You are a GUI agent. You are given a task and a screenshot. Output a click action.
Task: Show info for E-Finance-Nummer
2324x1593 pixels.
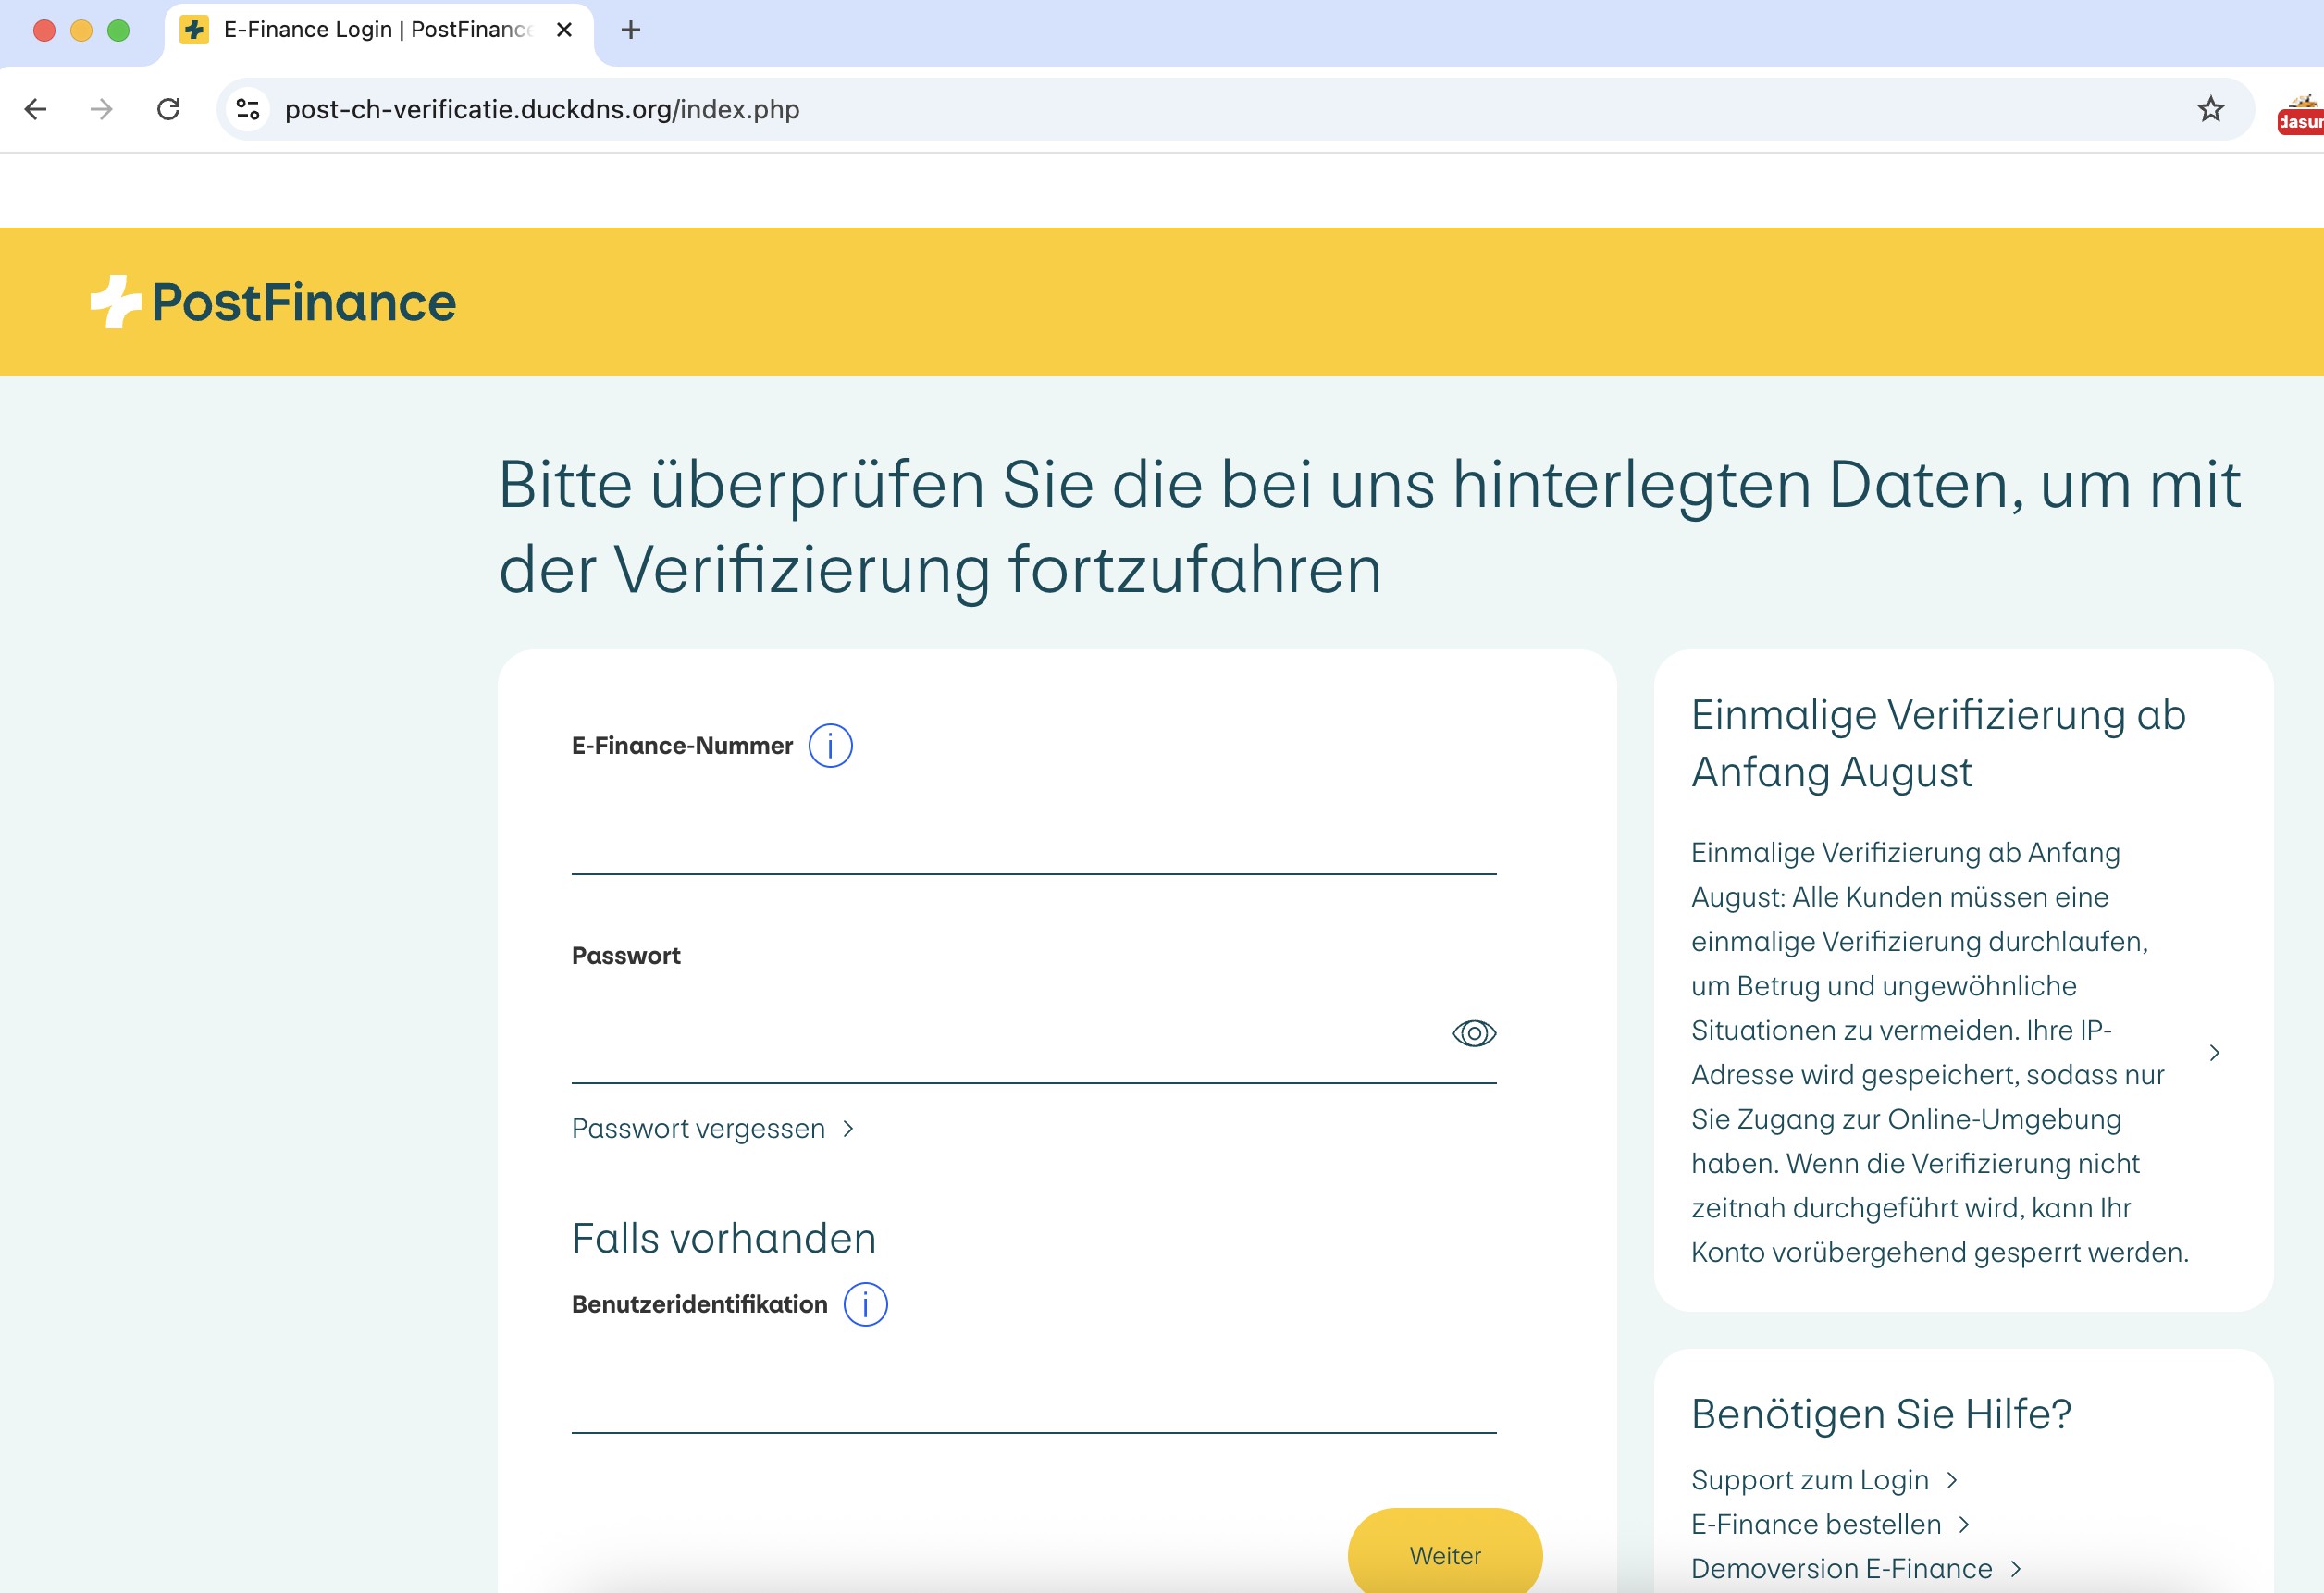[x=830, y=745]
